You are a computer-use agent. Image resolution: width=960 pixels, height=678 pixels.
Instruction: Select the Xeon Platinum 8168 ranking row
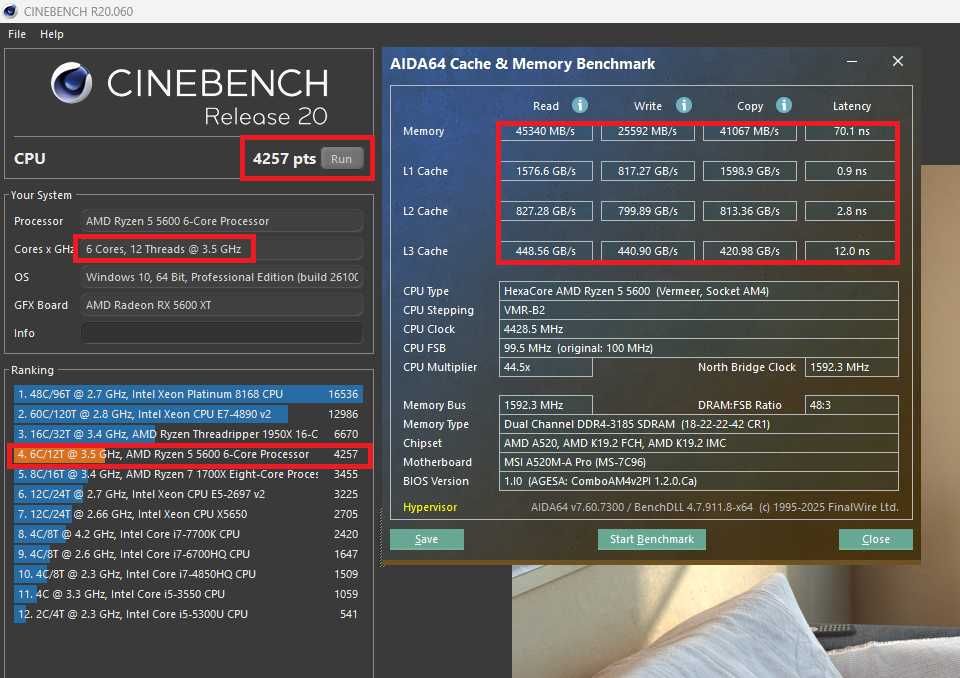click(x=188, y=394)
